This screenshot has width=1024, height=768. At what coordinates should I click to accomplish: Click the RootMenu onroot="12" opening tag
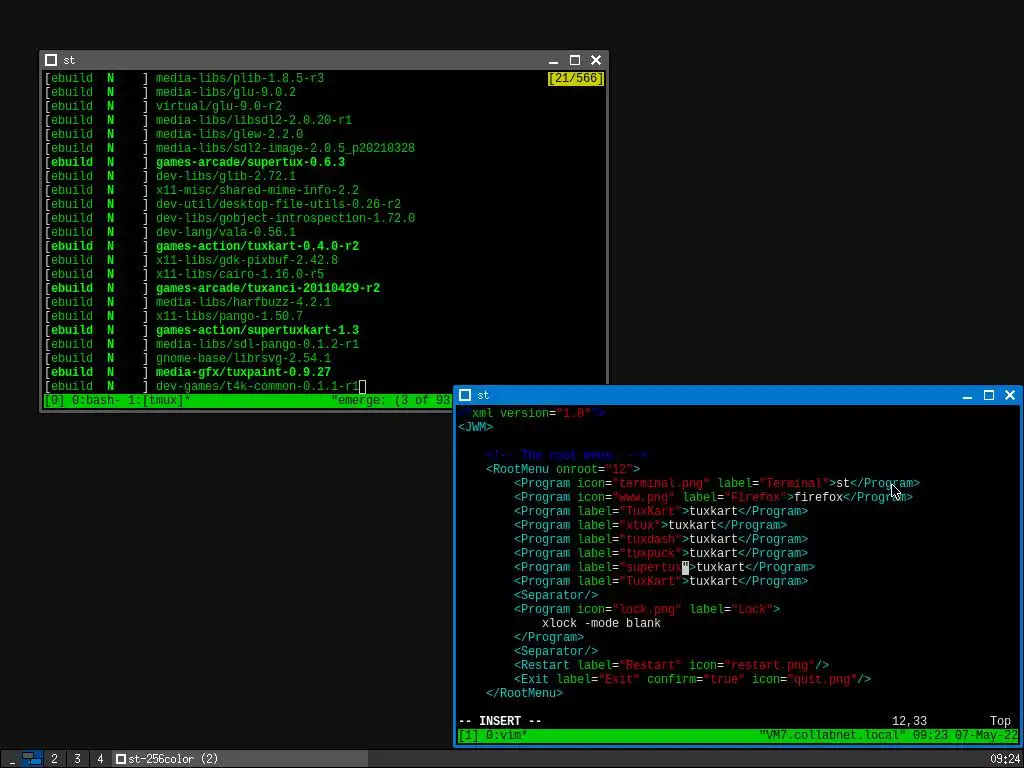tap(563, 469)
